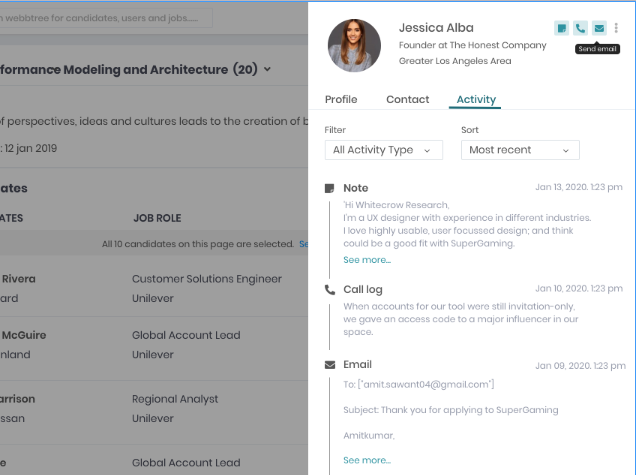Image resolution: width=636 pixels, height=475 pixels.
Task: Click the Note activity icon
Action: 330,188
